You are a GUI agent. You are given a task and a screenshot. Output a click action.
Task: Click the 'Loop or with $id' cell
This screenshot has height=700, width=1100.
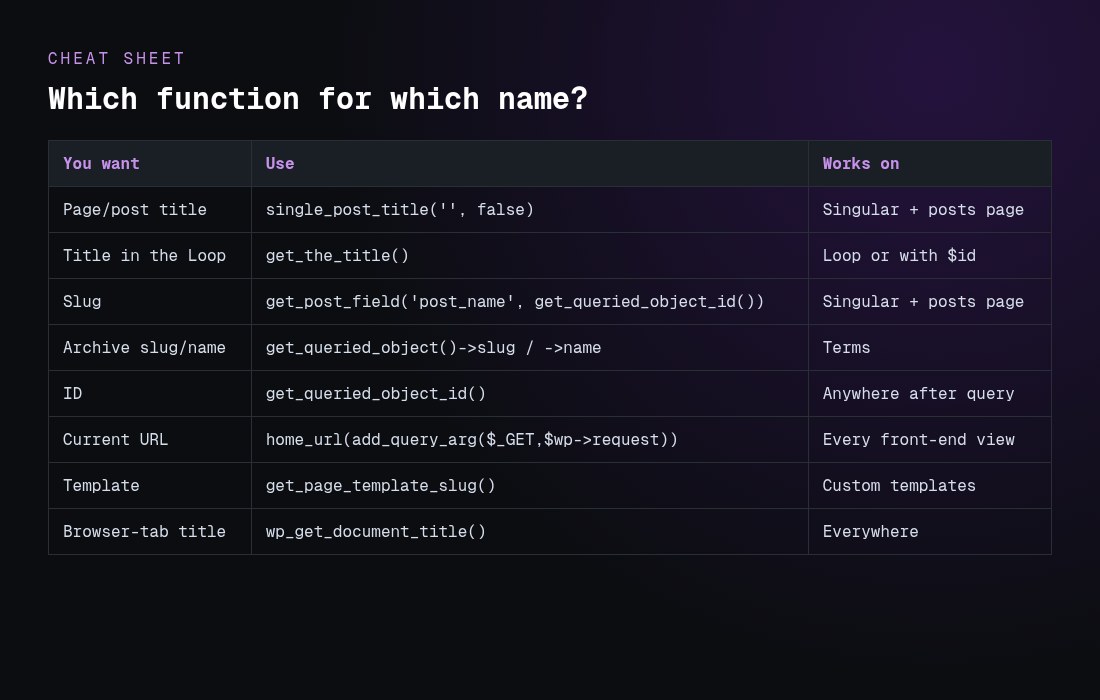[x=930, y=255]
